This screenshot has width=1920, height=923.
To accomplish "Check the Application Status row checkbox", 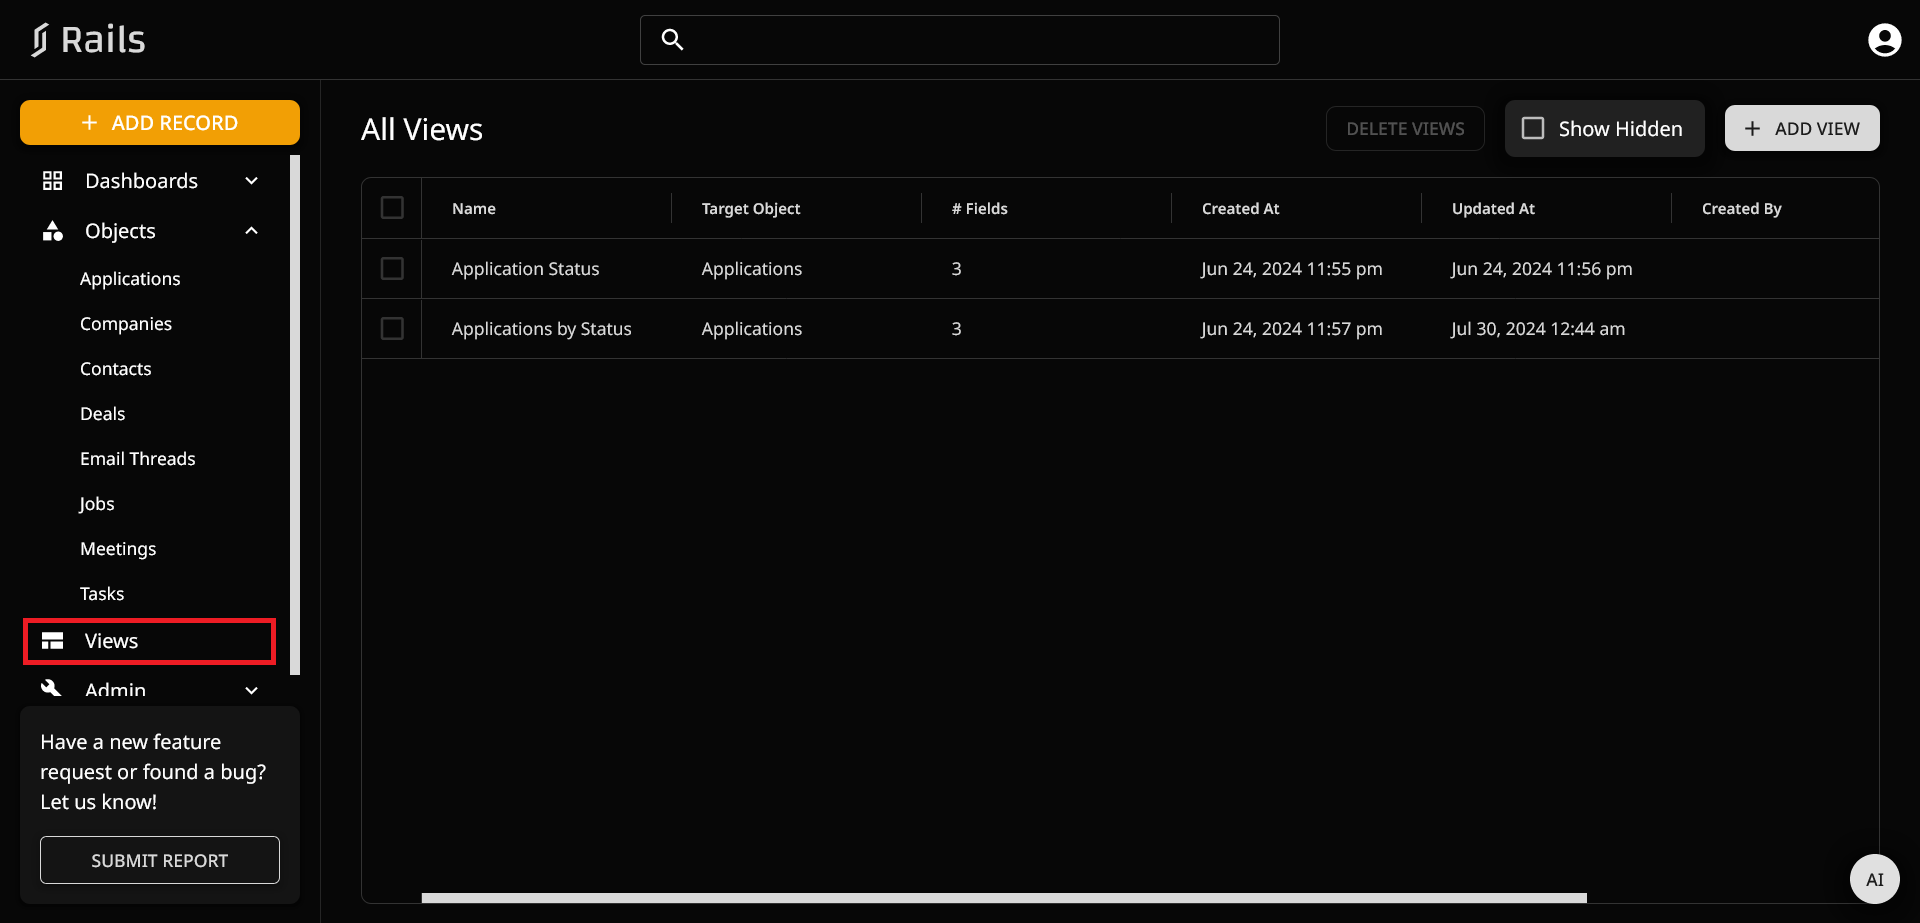I will click(x=392, y=269).
